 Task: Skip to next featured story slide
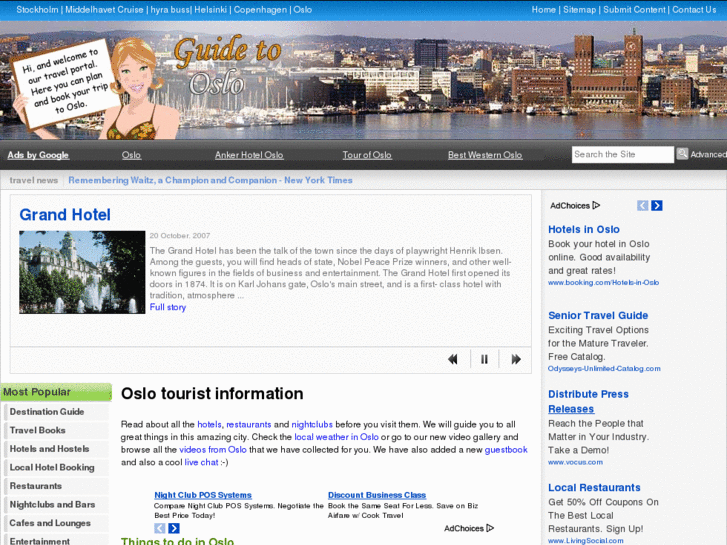pos(516,359)
